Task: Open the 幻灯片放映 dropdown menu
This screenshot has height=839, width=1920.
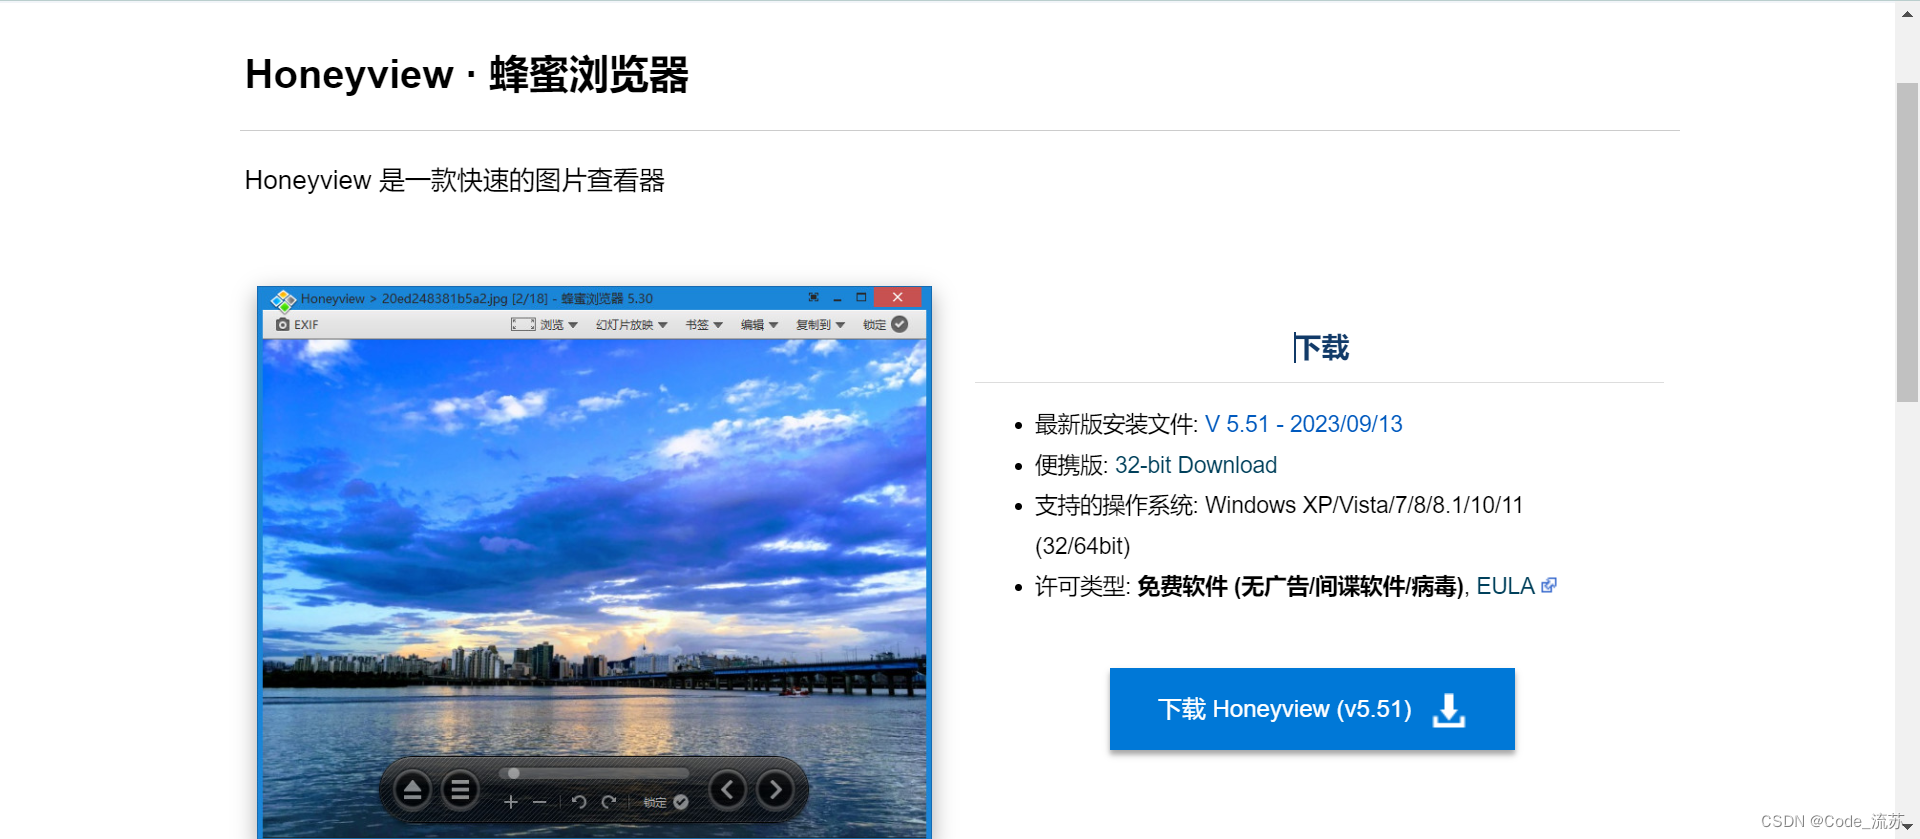Action: tap(632, 325)
